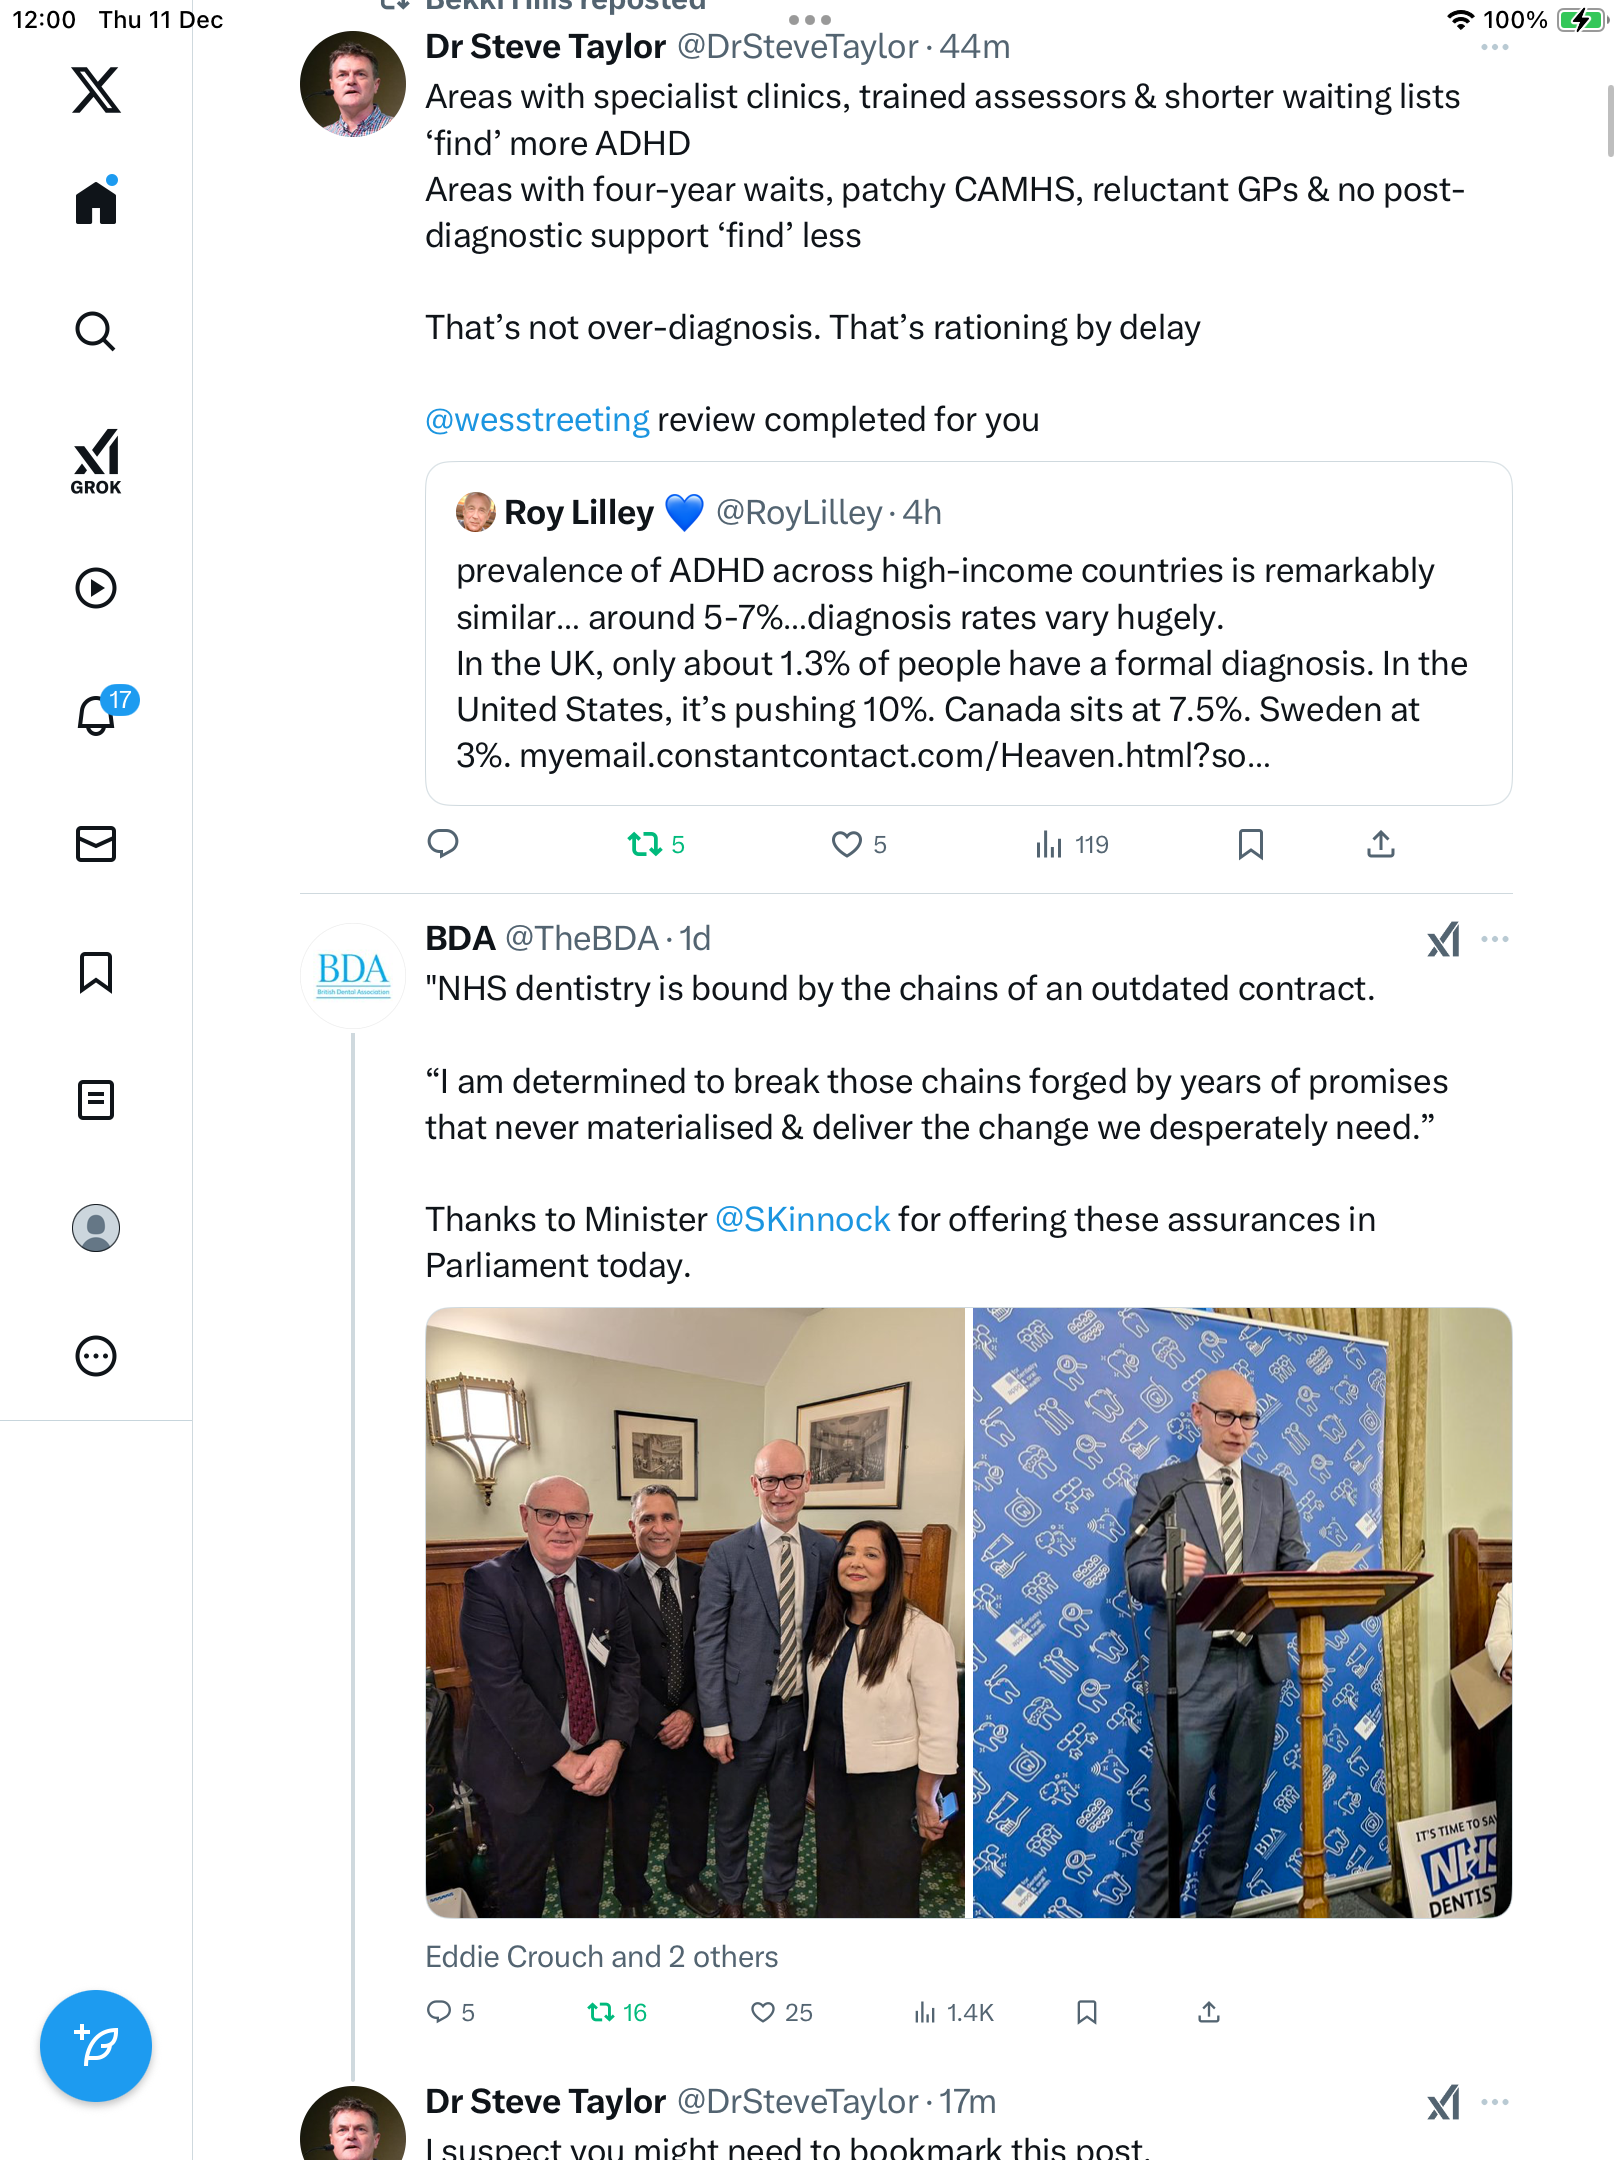The width and height of the screenshot is (1620, 2160).
Task: Open sidebar Bookmarks icon
Action: pyautogui.click(x=96, y=972)
